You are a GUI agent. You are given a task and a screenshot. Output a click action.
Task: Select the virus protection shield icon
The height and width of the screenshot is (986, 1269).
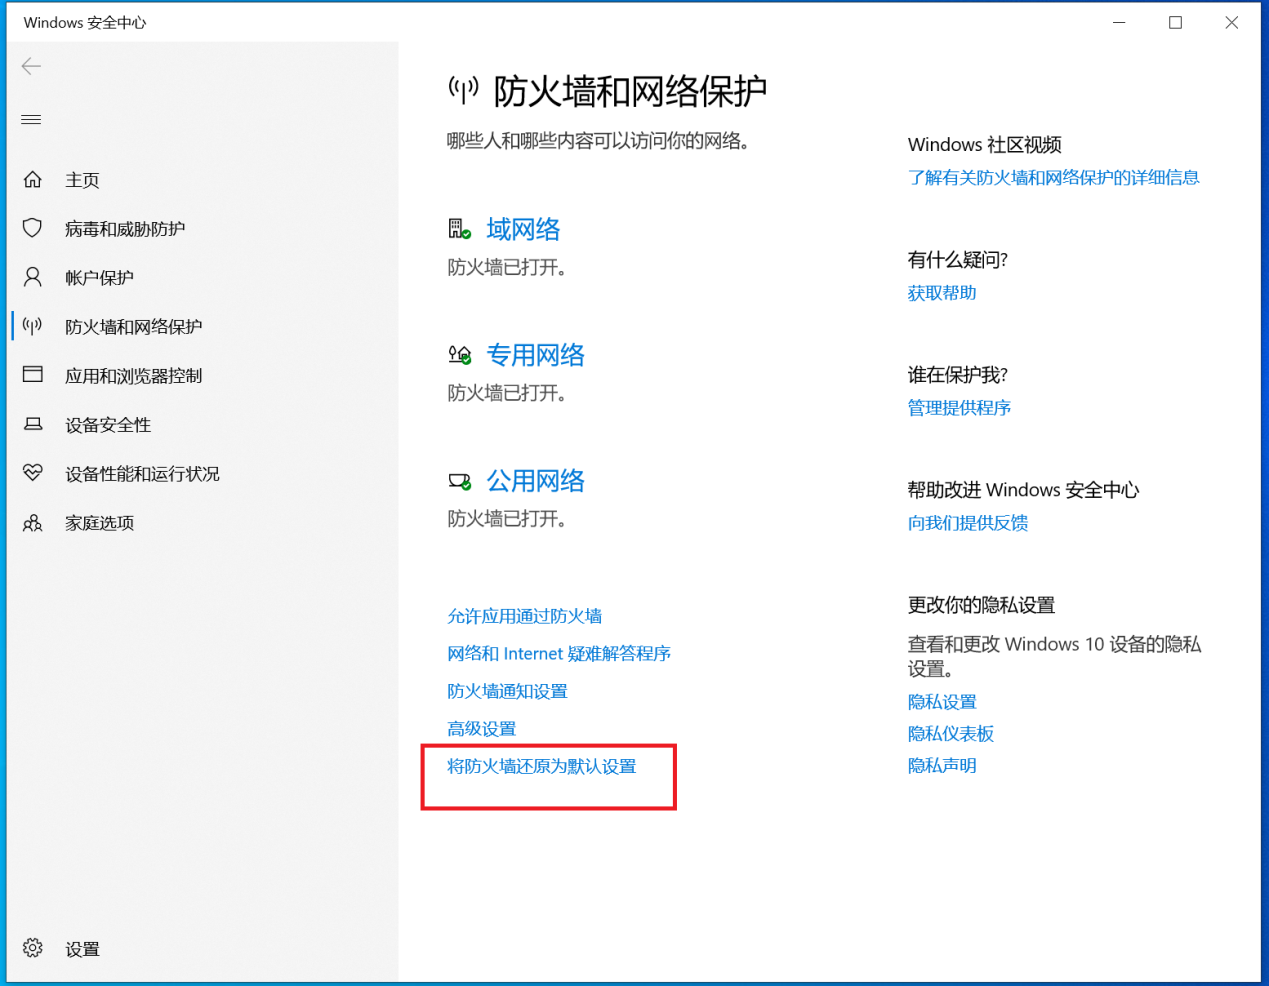(33, 228)
